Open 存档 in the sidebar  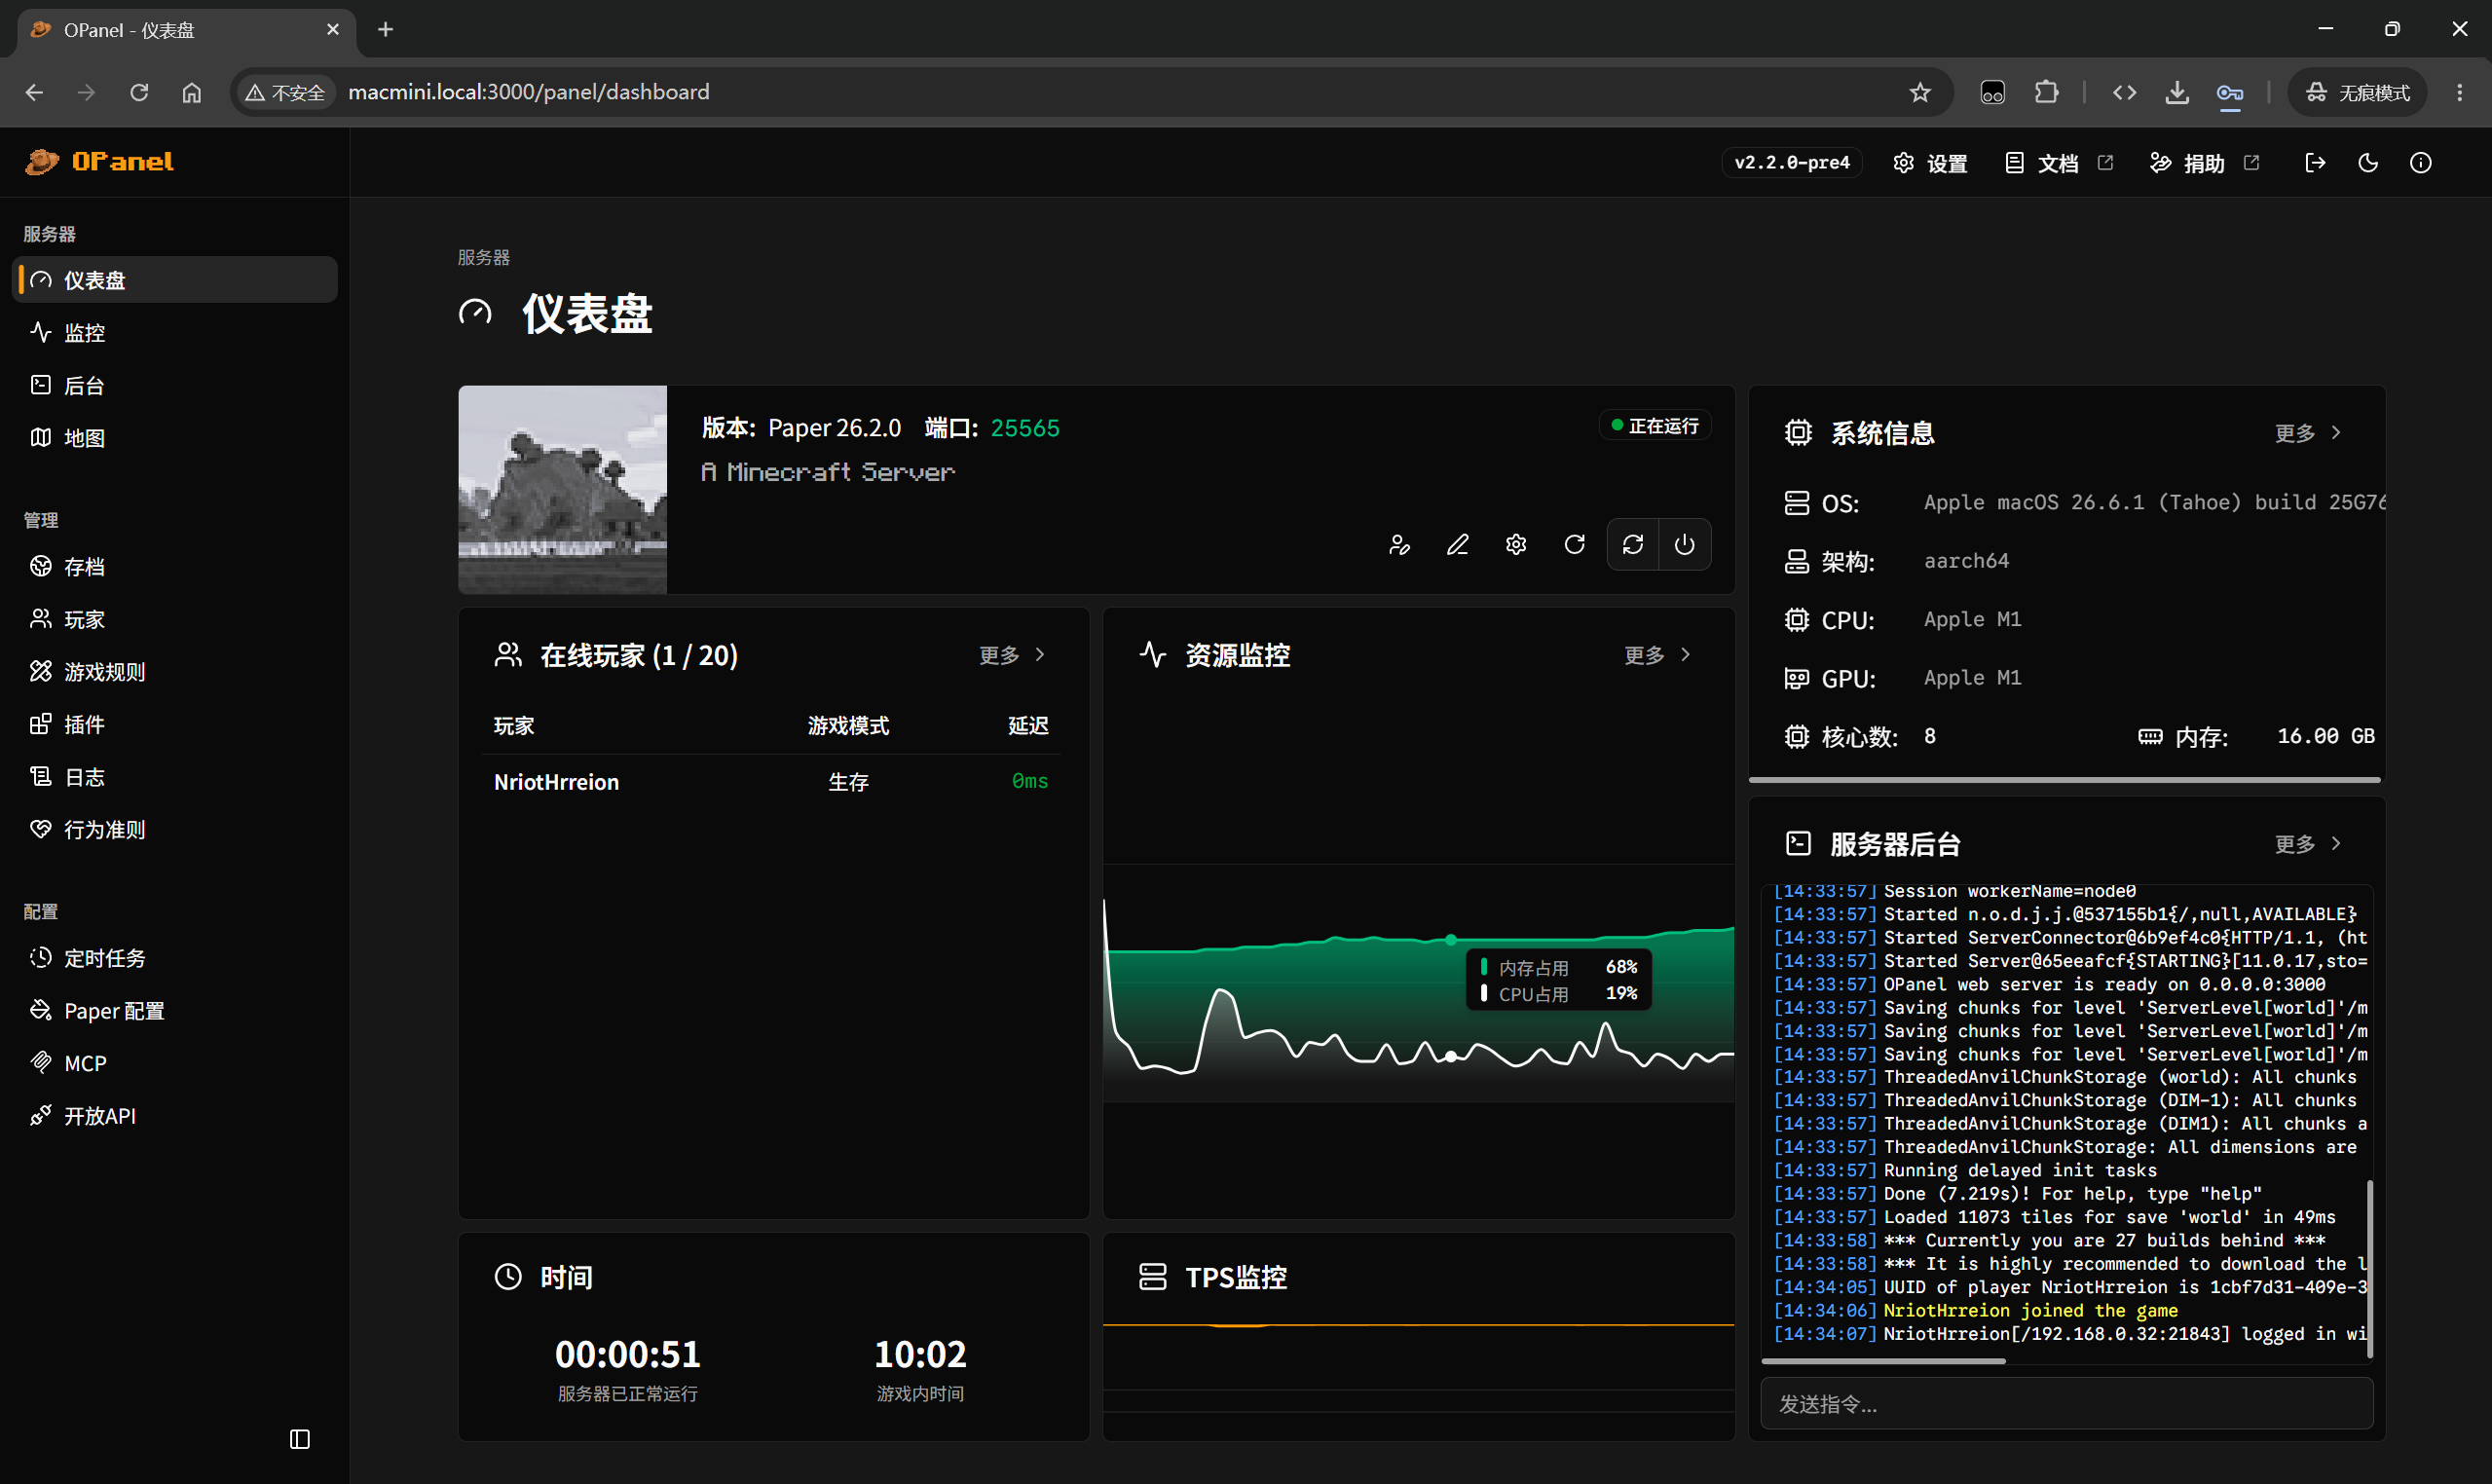[x=176, y=567]
